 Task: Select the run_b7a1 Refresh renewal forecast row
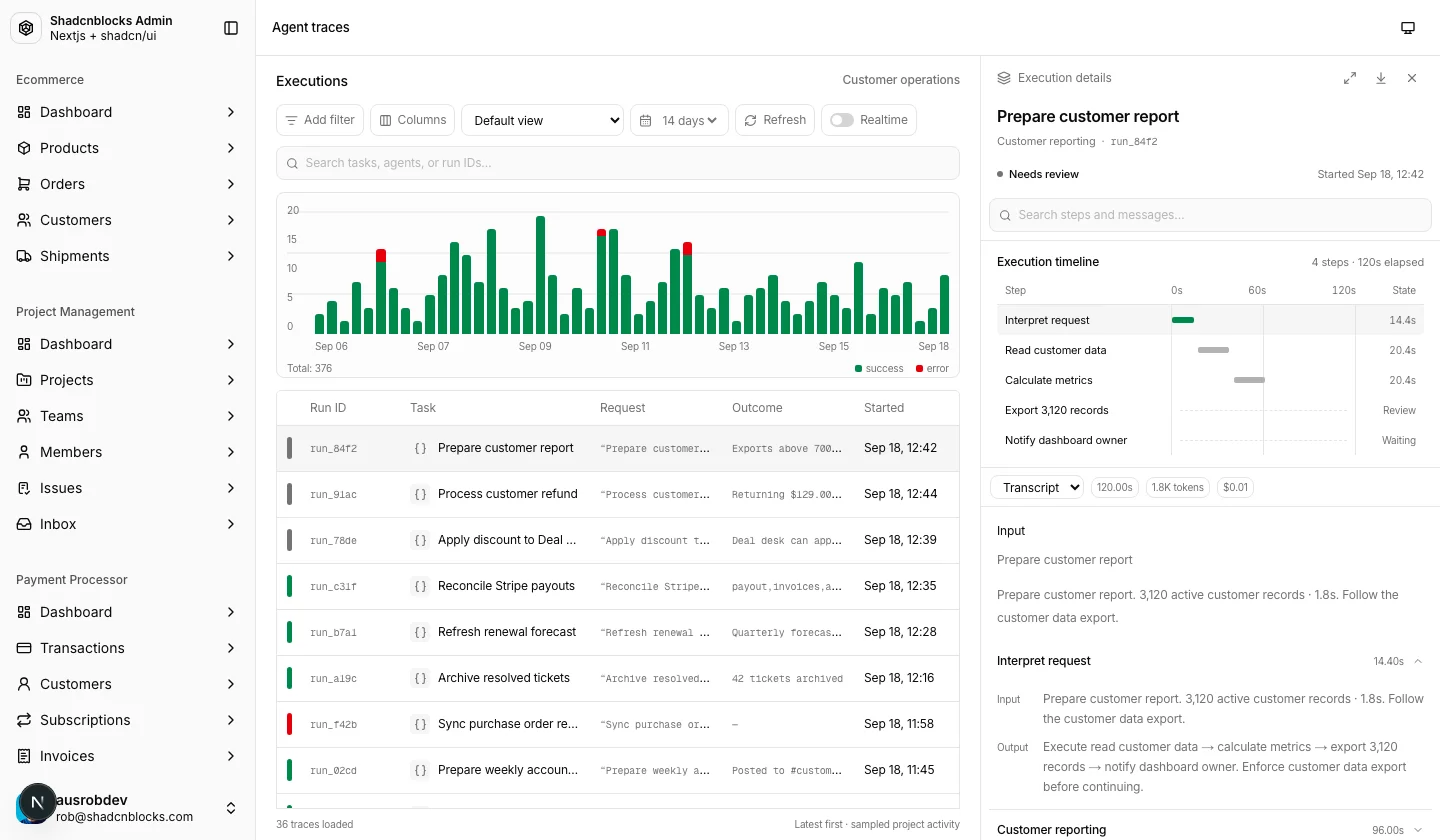point(618,632)
